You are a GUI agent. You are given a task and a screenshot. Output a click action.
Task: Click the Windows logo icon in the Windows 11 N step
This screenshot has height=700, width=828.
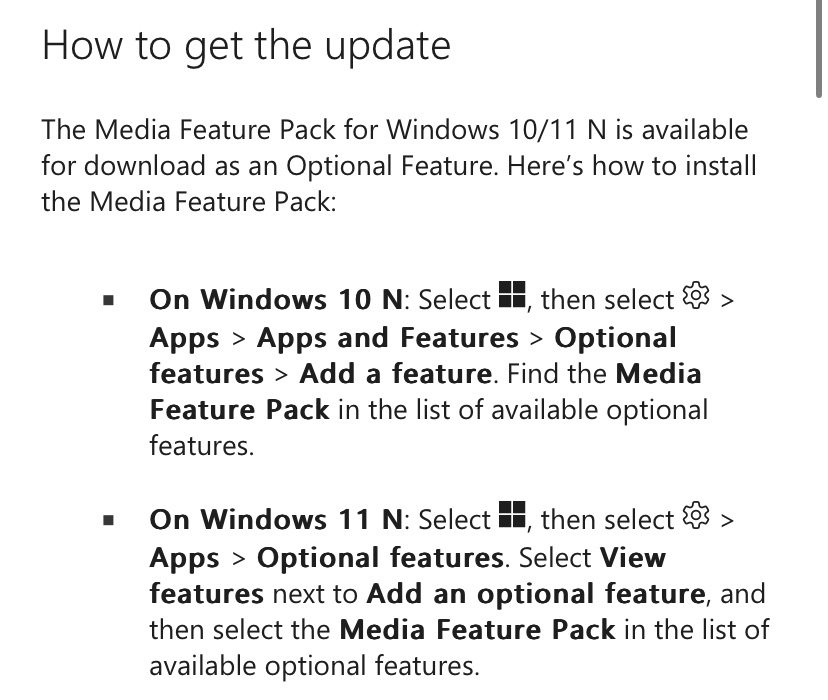coord(512,517)
